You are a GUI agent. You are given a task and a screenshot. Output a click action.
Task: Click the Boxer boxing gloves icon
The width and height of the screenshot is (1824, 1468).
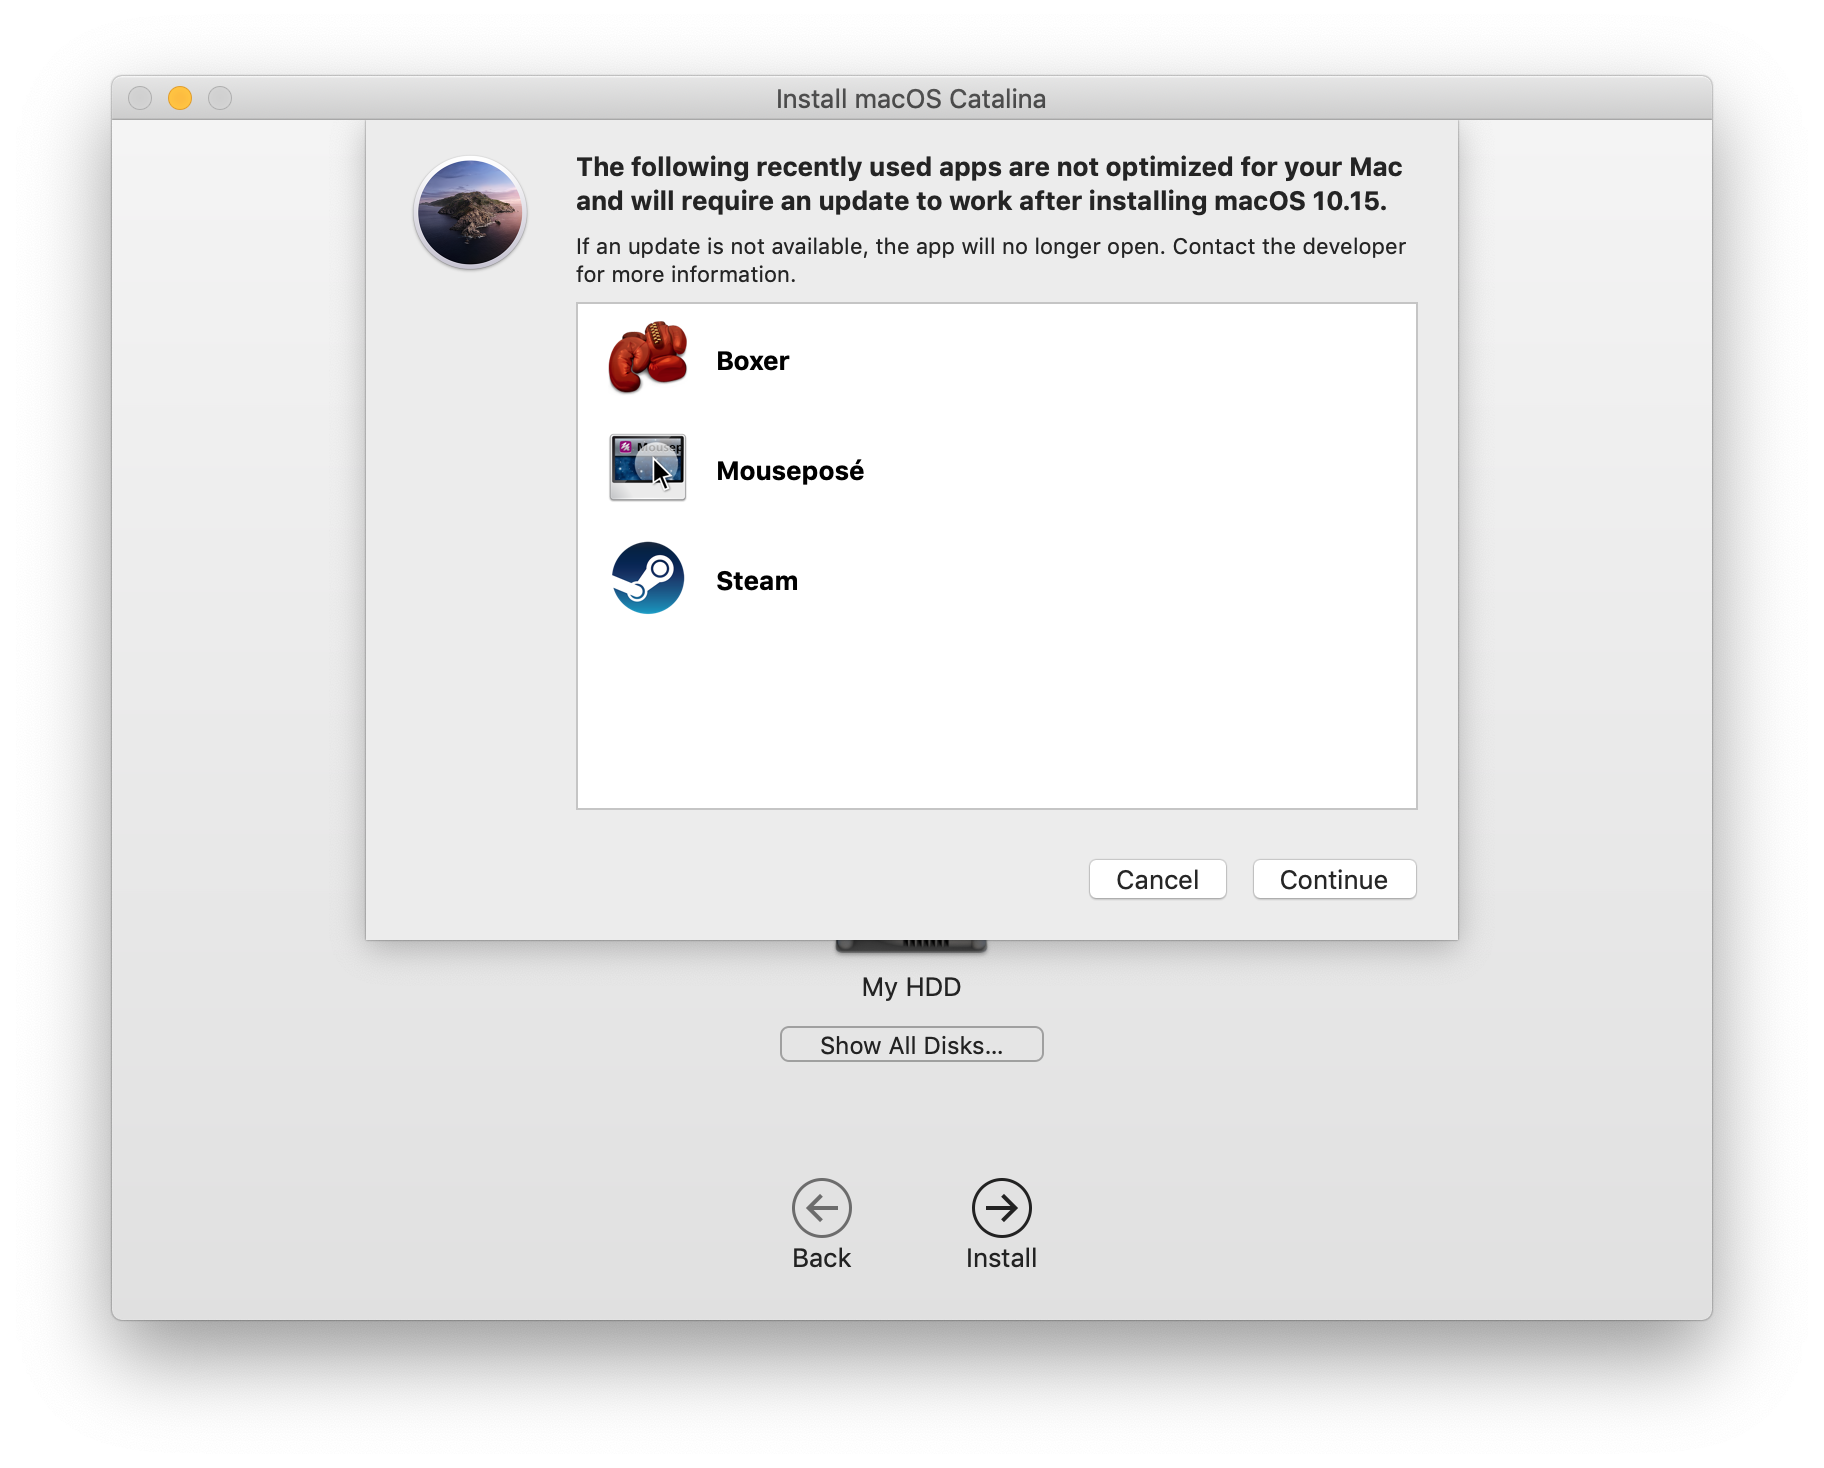pos(648,358)
